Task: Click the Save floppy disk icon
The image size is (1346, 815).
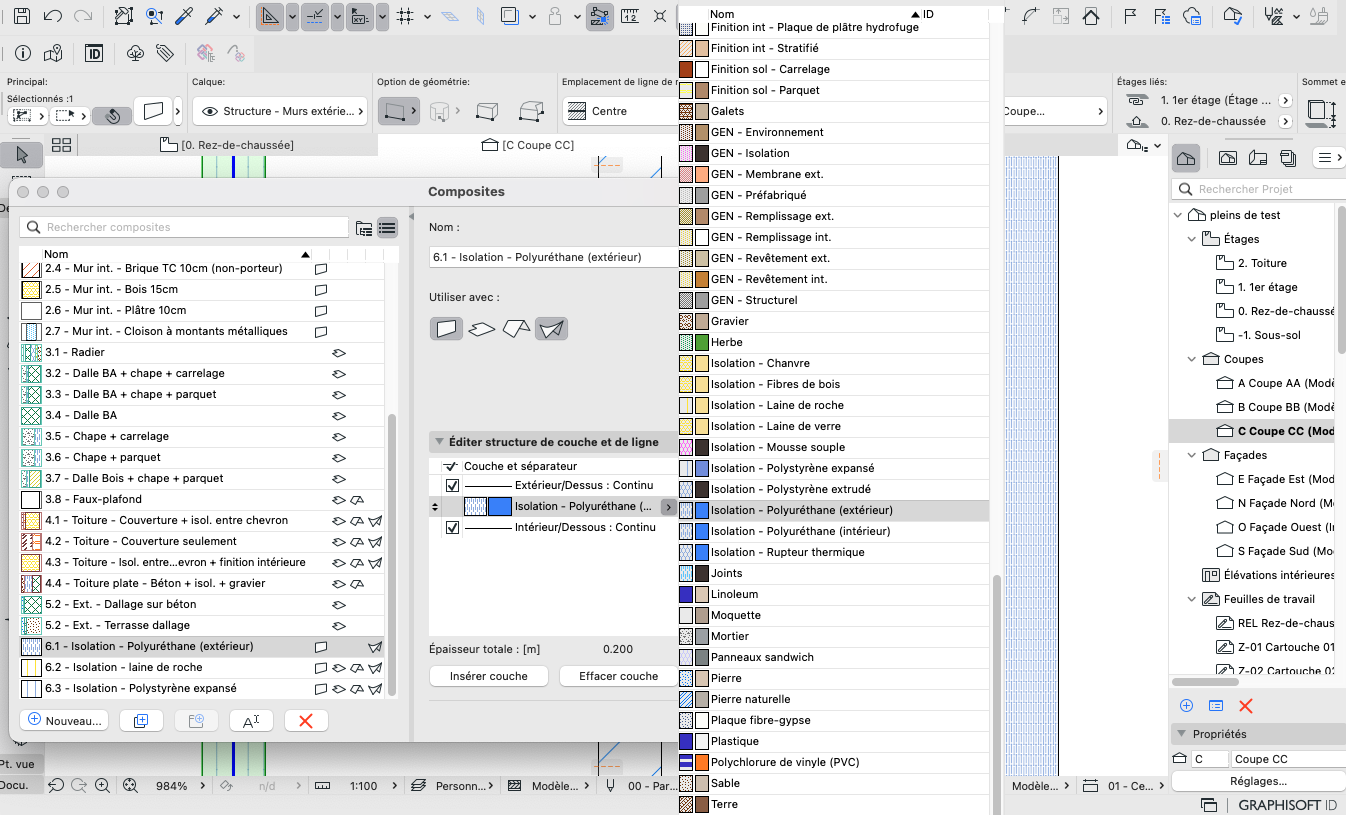Action: click(21, 16)
